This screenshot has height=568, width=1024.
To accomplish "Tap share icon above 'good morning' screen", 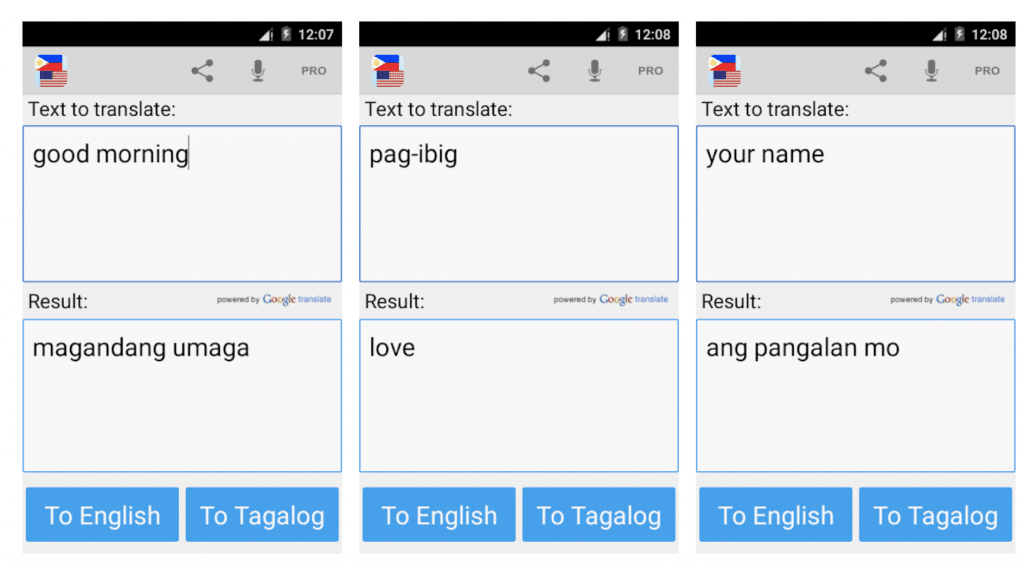I will tap(202, 71).
